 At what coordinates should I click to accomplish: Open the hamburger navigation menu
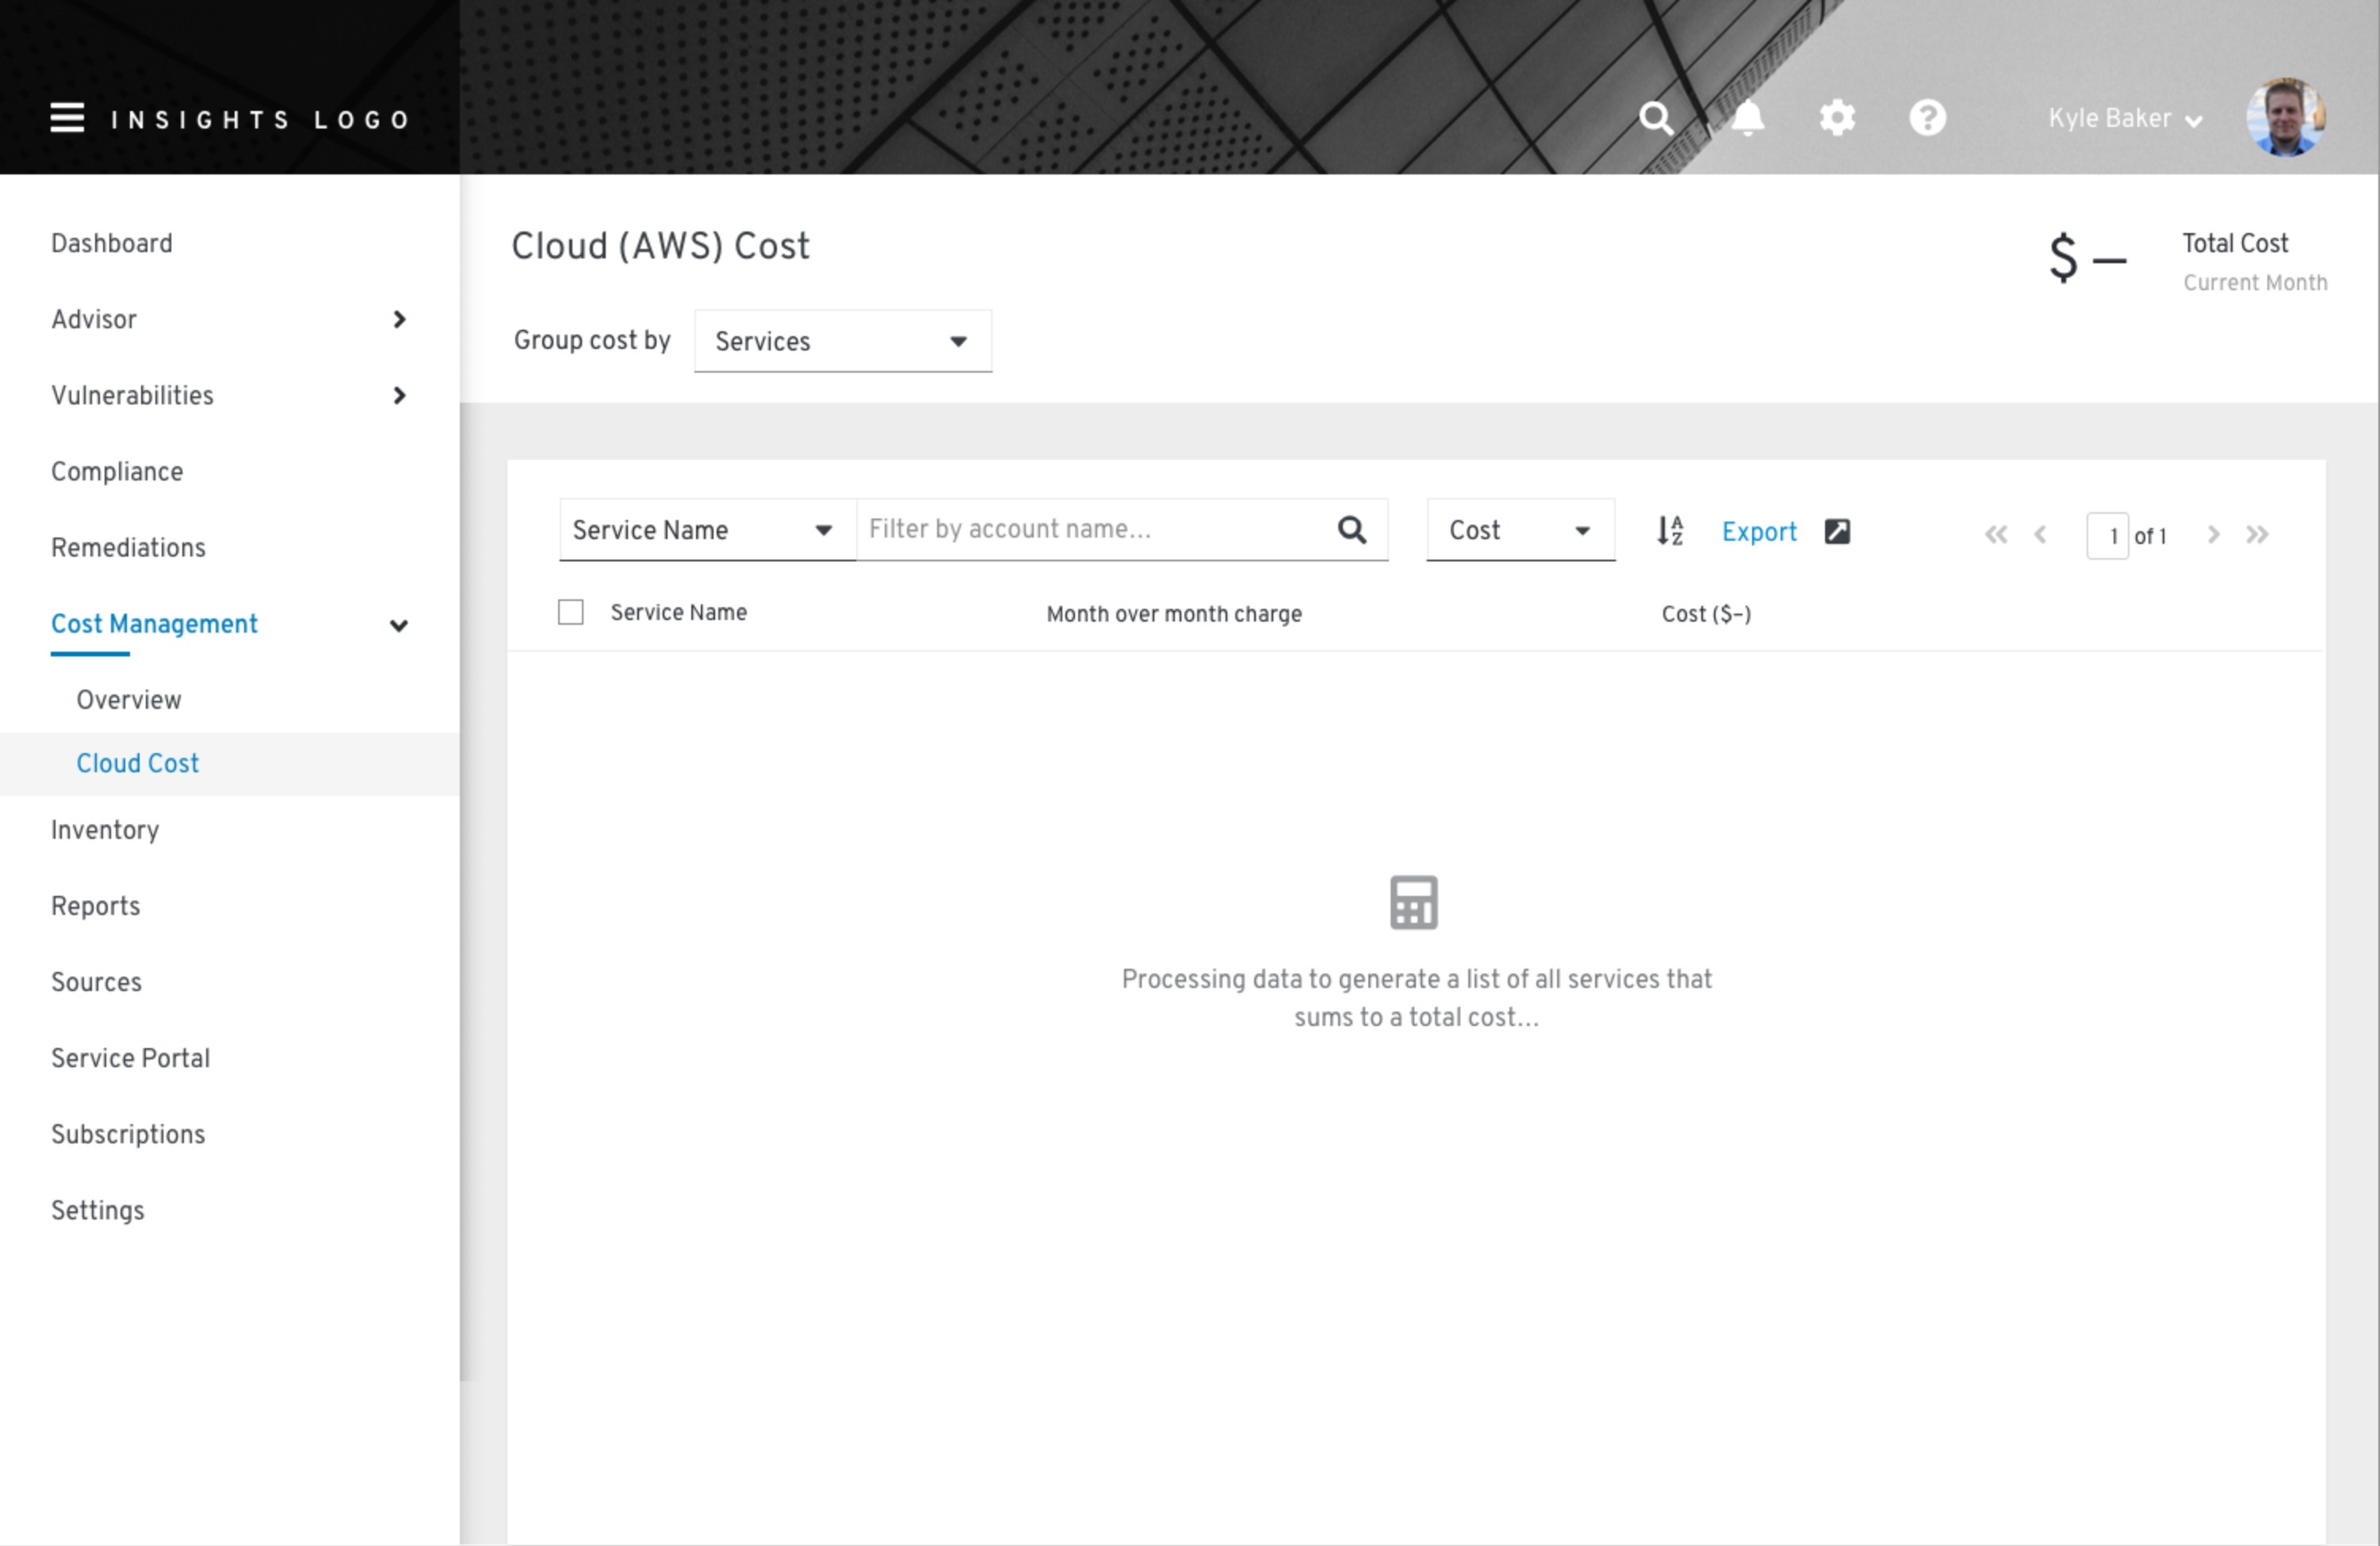(x=67, y=118)
